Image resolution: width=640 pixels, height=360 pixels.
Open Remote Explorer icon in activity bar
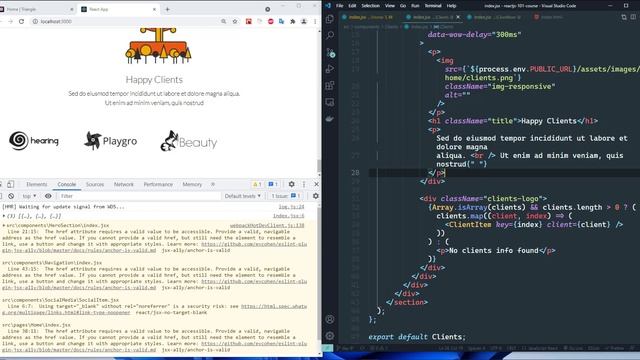pyautogui.click(x=330, y=102)
